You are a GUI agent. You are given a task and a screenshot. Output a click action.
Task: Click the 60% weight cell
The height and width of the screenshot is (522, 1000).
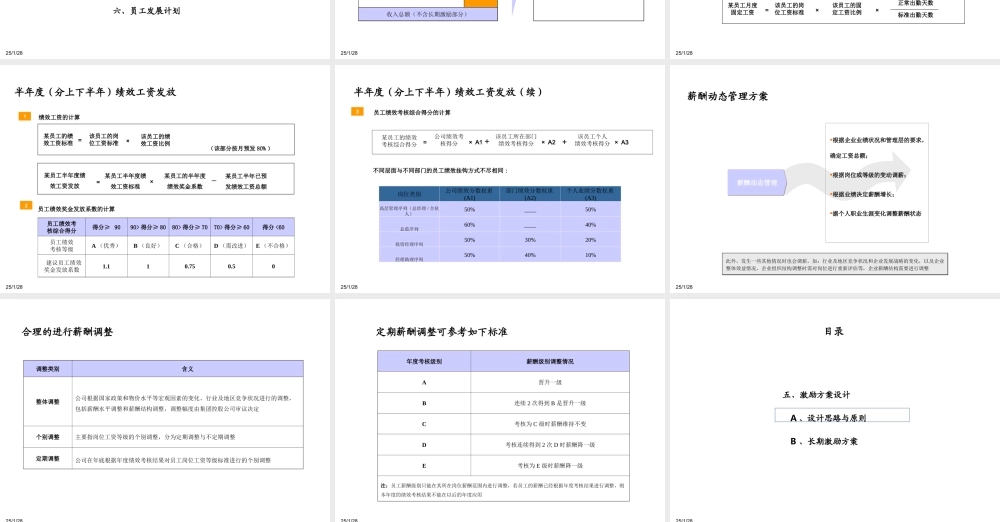pos(469,225)
